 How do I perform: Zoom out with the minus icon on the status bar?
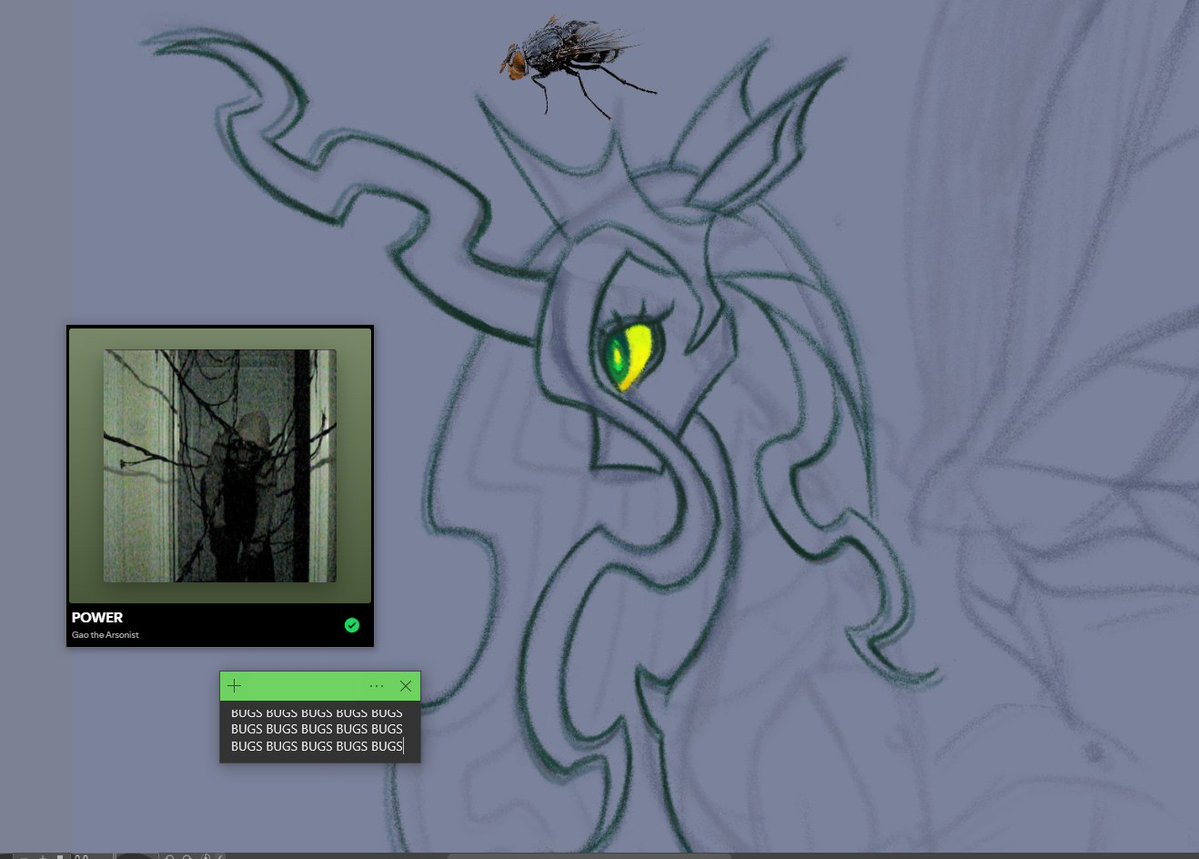point(22,856)
